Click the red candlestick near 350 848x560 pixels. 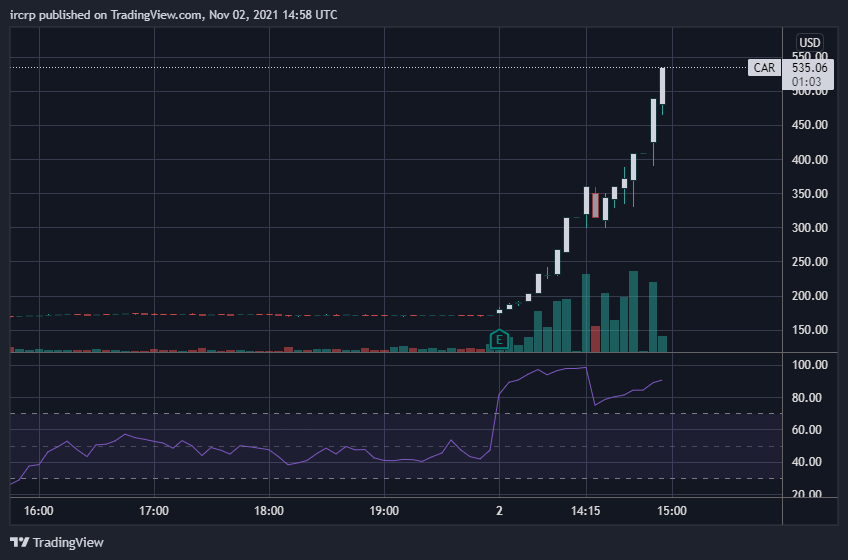click(x=595, y=205)
